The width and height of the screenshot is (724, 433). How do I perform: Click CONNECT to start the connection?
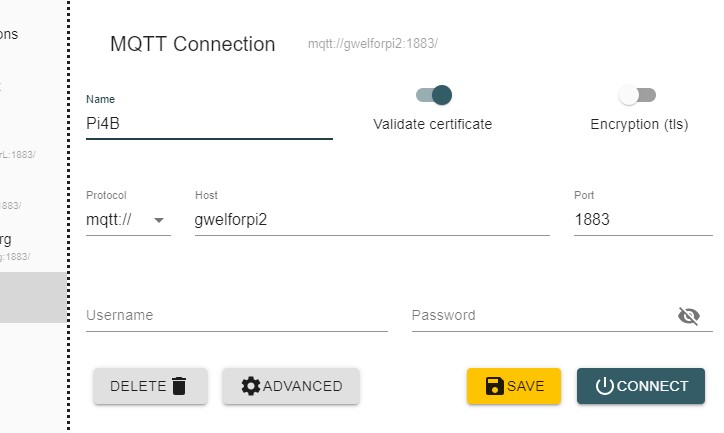(x=641, y=386)
